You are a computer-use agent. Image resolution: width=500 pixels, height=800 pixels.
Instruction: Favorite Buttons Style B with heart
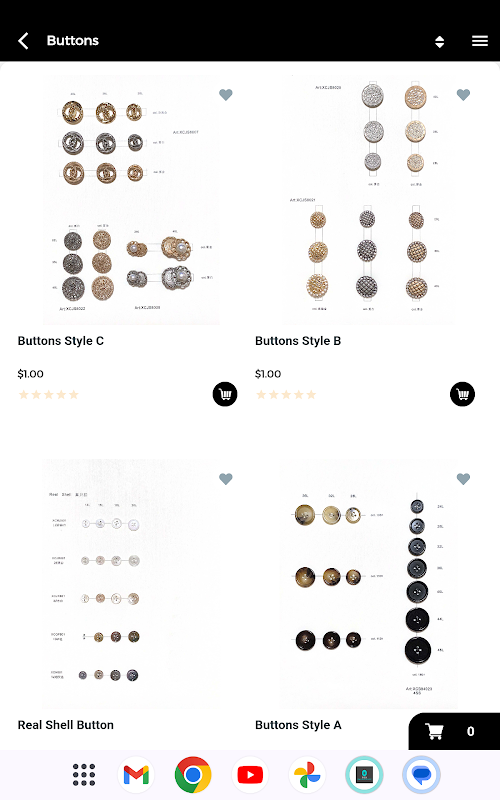point(463,94)
